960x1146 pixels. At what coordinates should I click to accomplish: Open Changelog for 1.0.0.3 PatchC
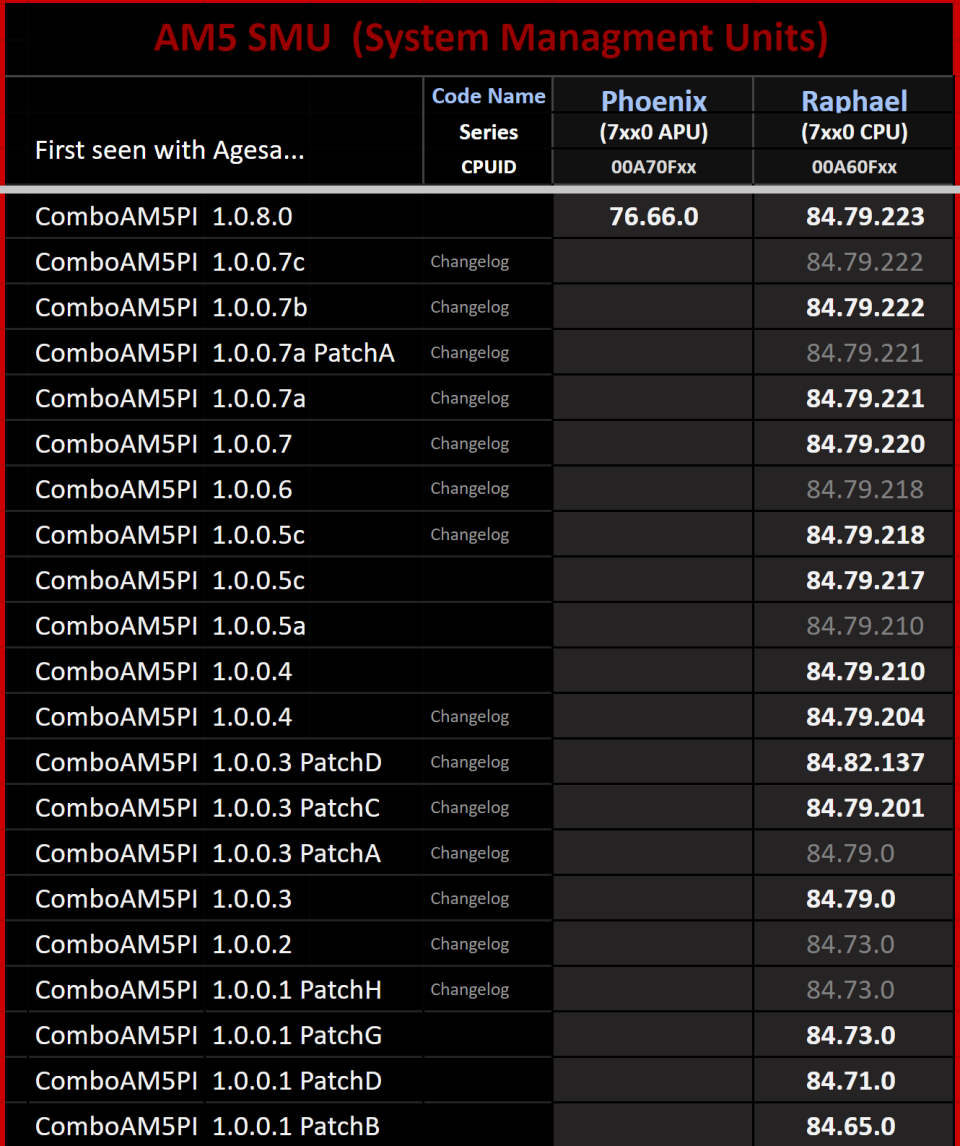(469, 807)
